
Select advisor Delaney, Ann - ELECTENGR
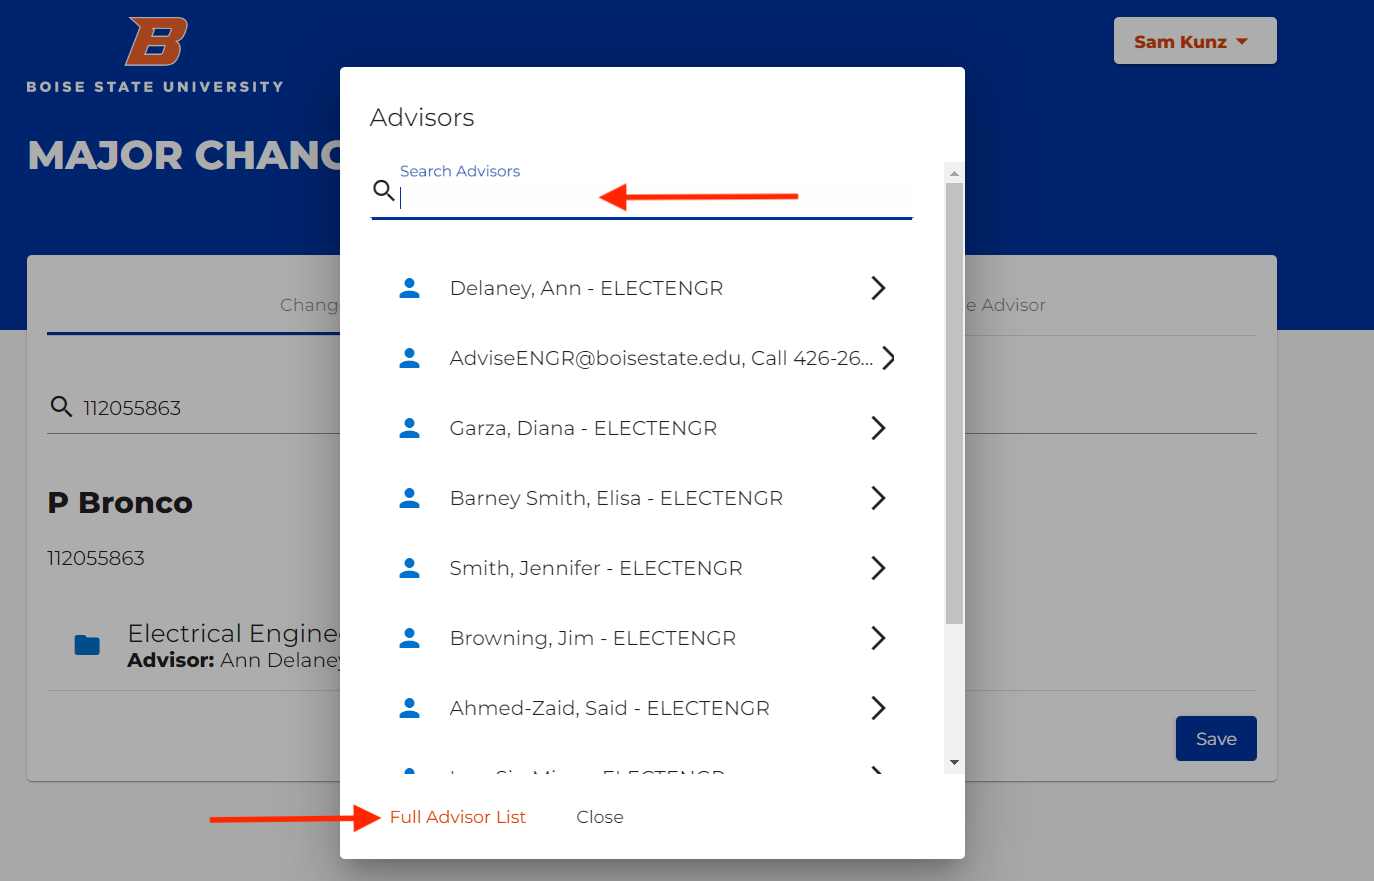click(642, 288)
